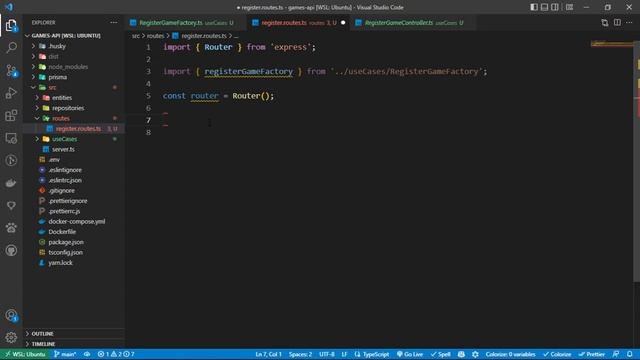640x360 pixels.
Task: Click the editor minimap
Action: [x=612, y=43]
